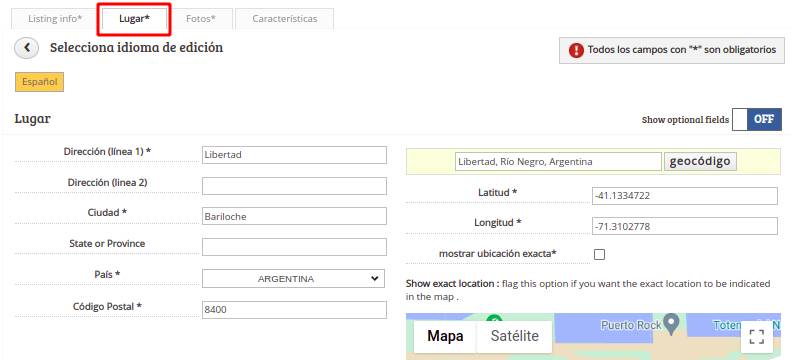Image resolution: width=791 pixels, height=360 pixels.
Task: Click the green map marker icon
Action: pyautogui.click(x=494, y=318)
